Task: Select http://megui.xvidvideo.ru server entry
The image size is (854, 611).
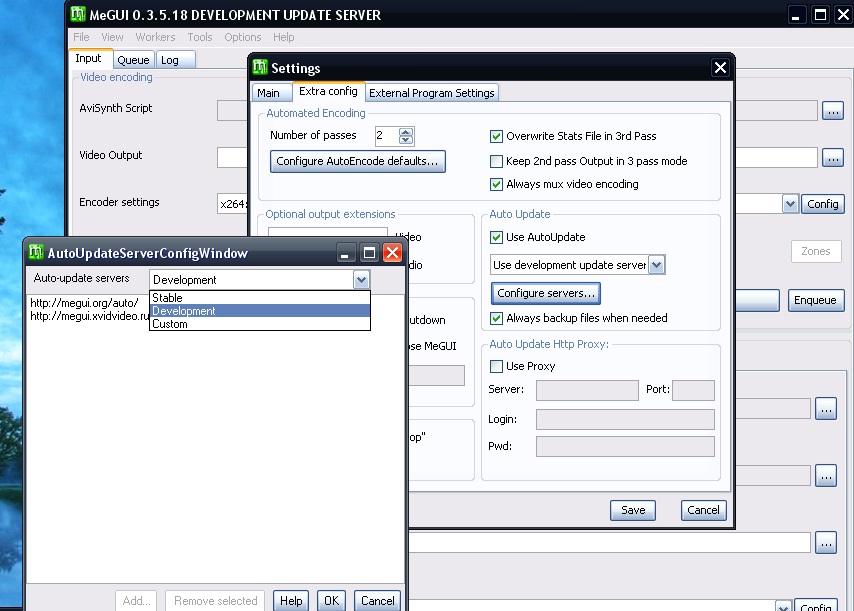Action: 89,316
